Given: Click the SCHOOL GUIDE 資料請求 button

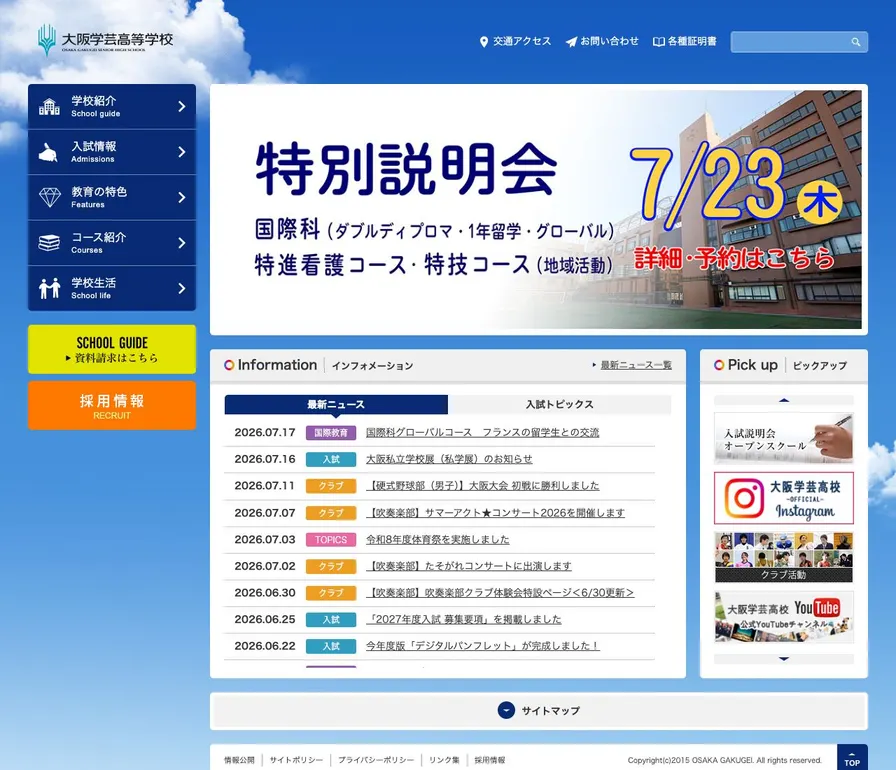Looking at the screenshot, I should coord(112,350).
